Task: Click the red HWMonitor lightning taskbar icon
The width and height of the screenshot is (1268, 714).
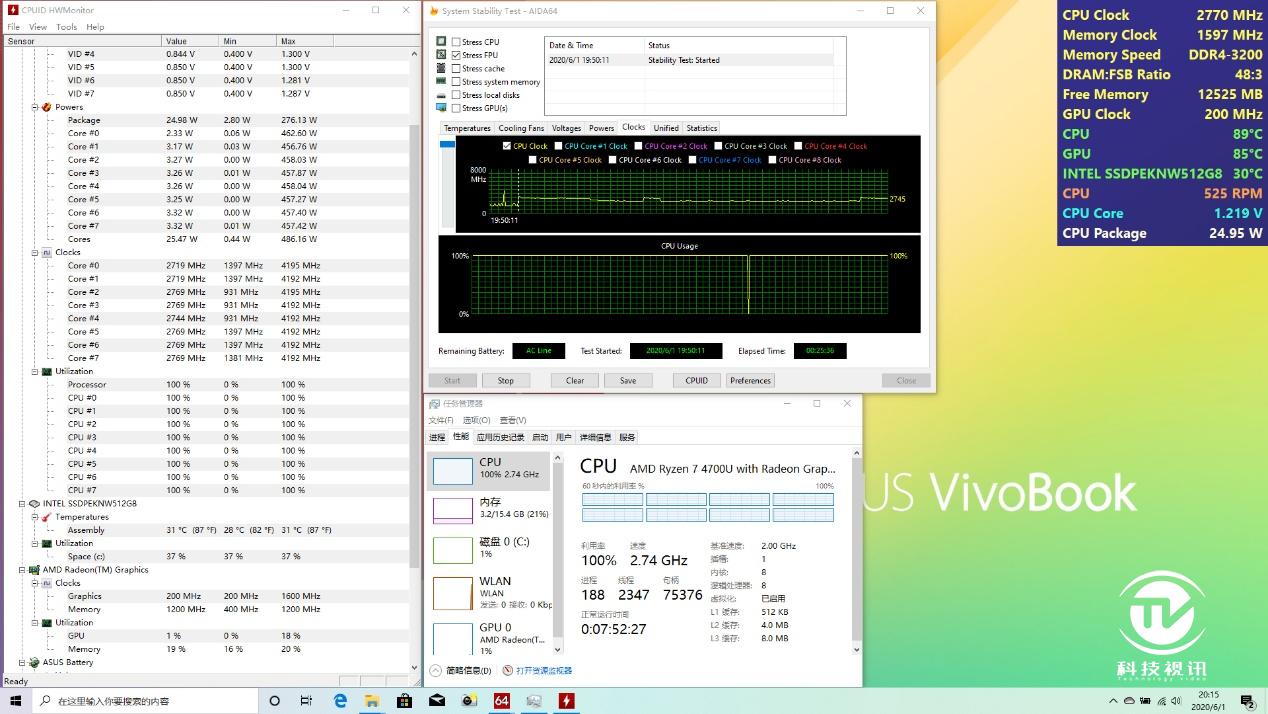Action: [567, 701]
